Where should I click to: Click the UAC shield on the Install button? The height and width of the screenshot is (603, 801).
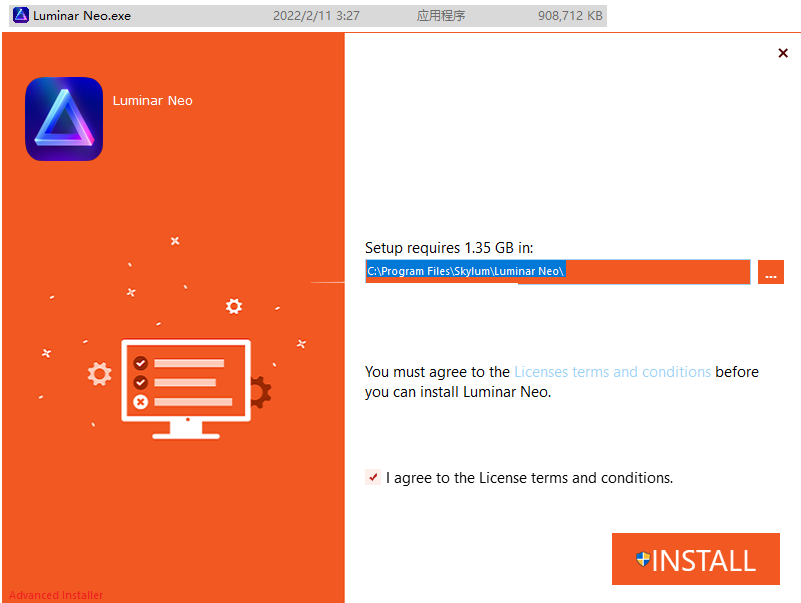643,560
